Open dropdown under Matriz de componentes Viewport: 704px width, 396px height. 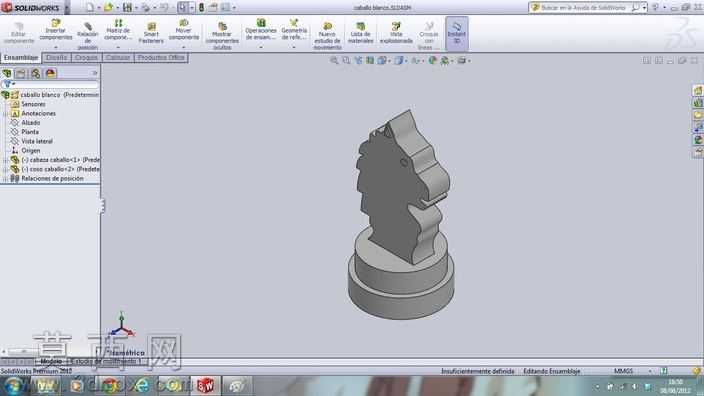click(x=118, y=47)
